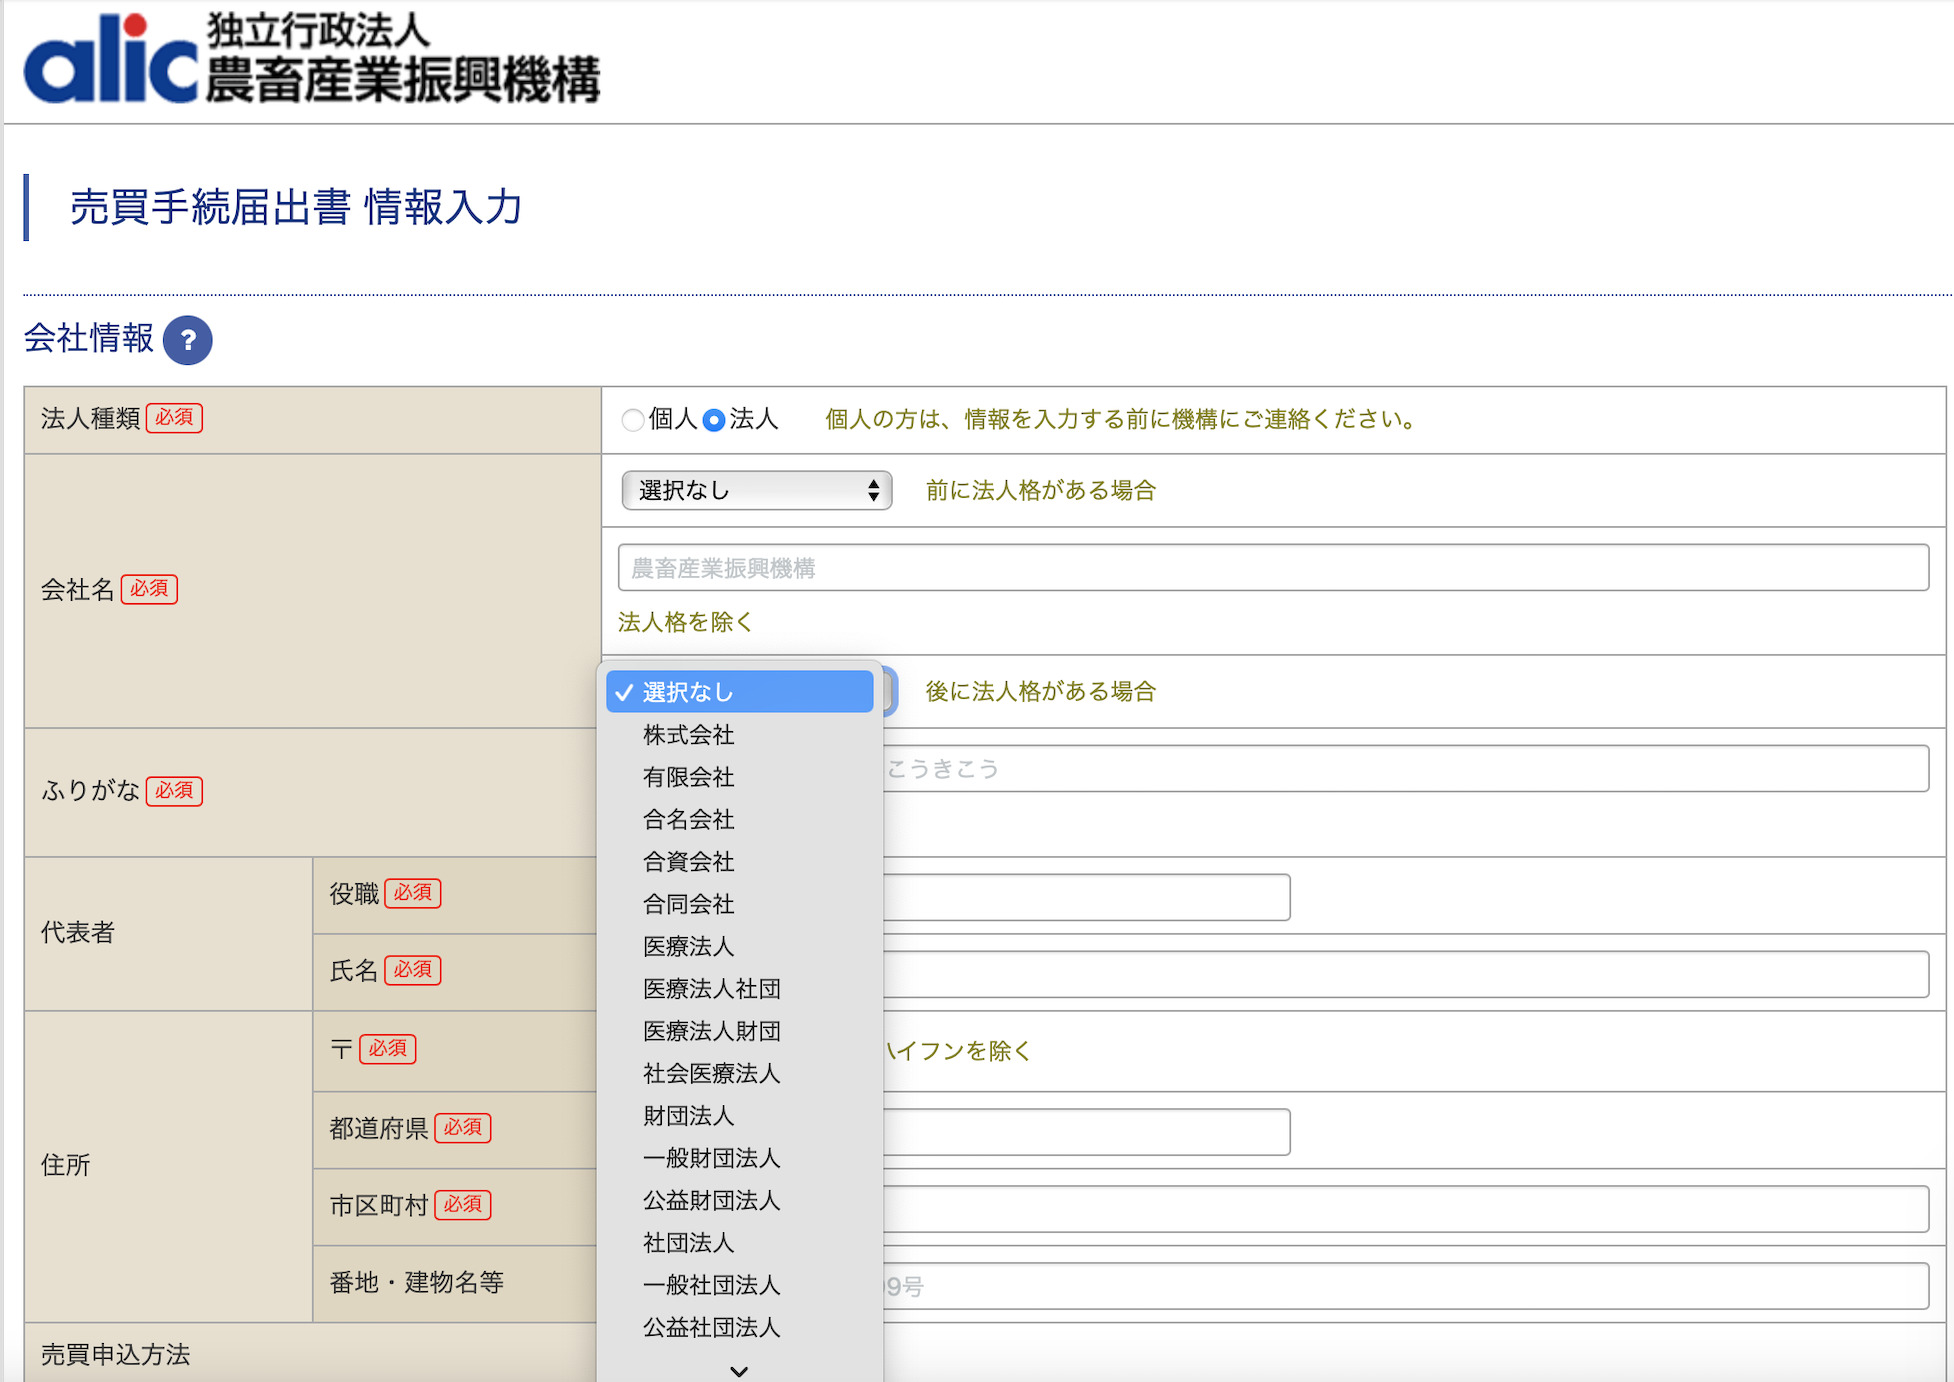Click the 個人の方は… contact notice text
Image resolution: width=1954 pixels, height=1382 pixels.
point(1120,419)
